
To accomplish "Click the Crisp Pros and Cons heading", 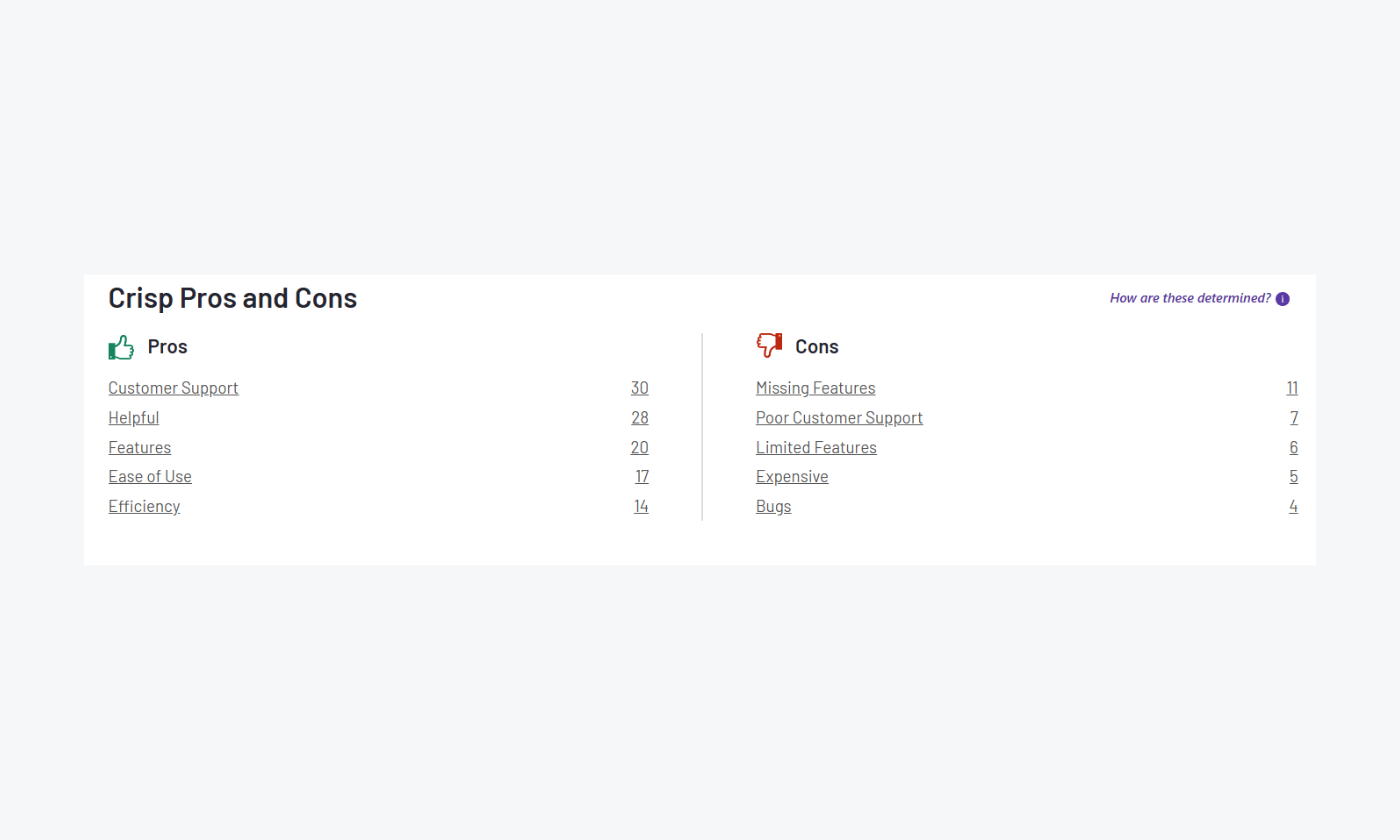I will click(232, 298).
